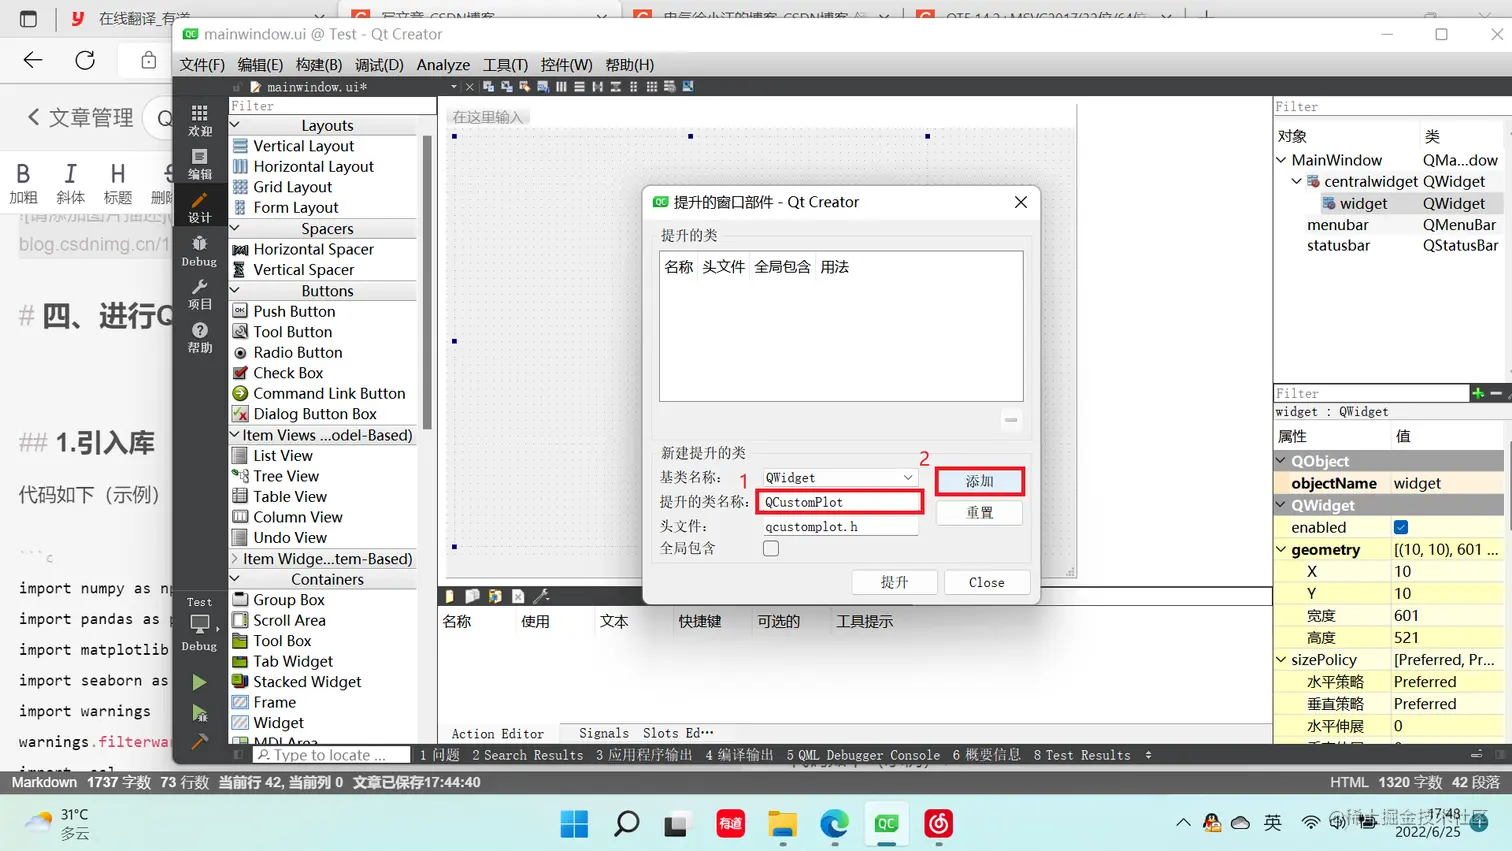
Task: Open the Analyze menu
Action: pos(443,64)
